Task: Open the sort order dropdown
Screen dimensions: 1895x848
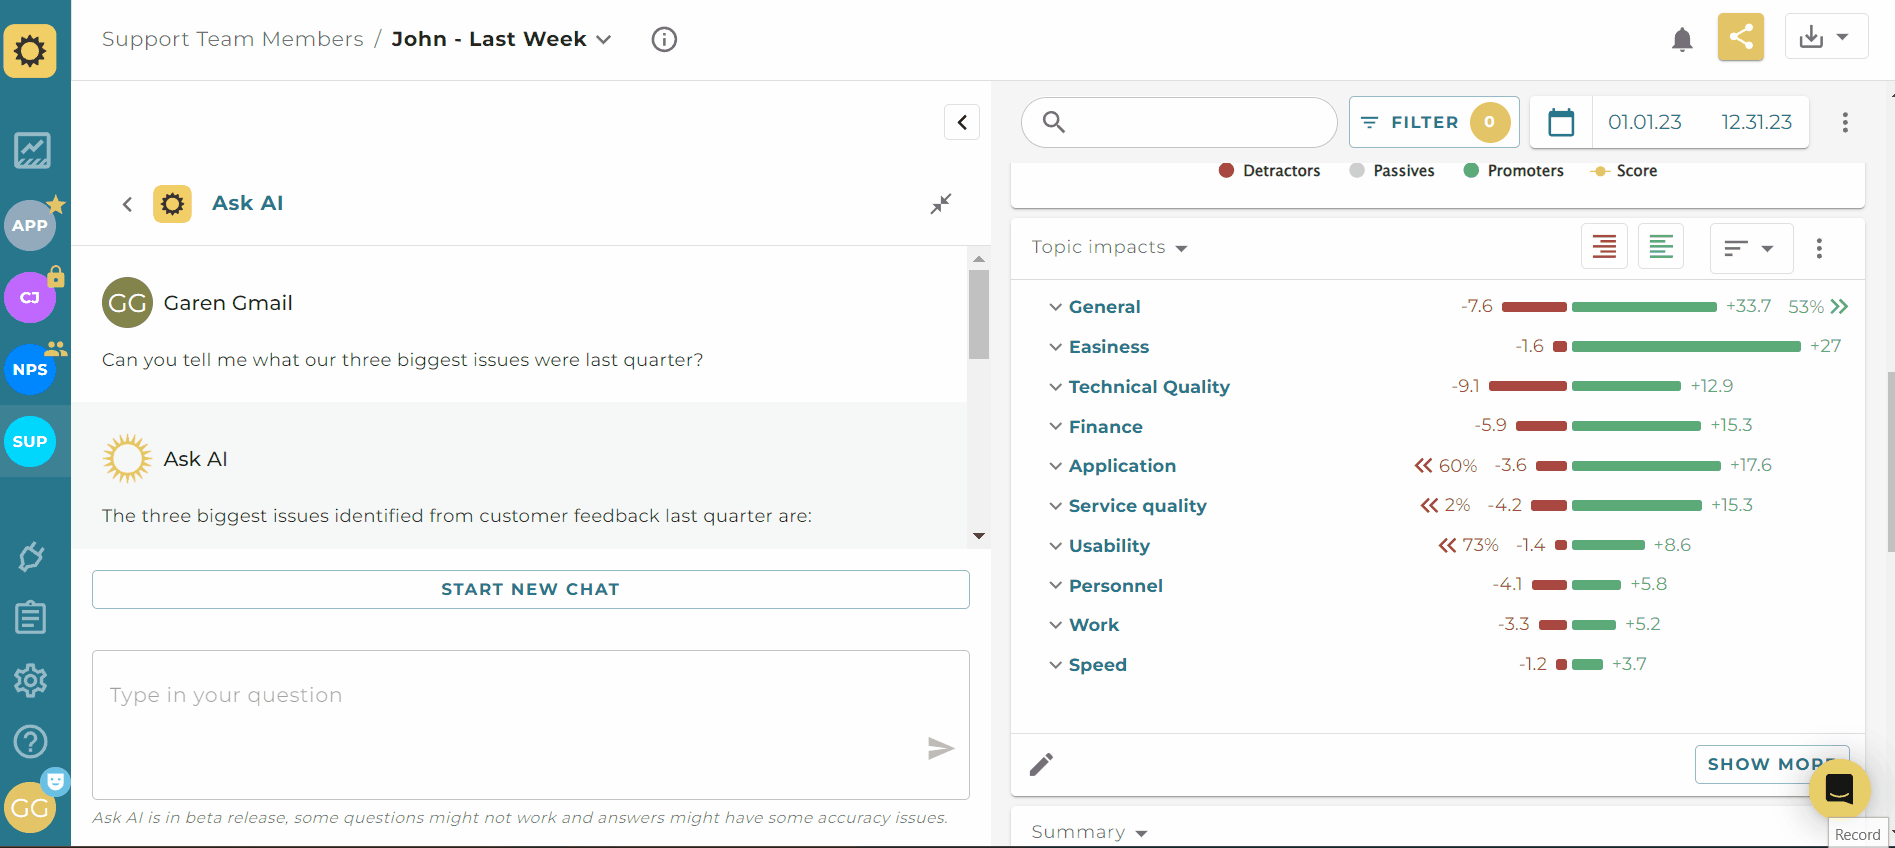Action: (1750, 248)
